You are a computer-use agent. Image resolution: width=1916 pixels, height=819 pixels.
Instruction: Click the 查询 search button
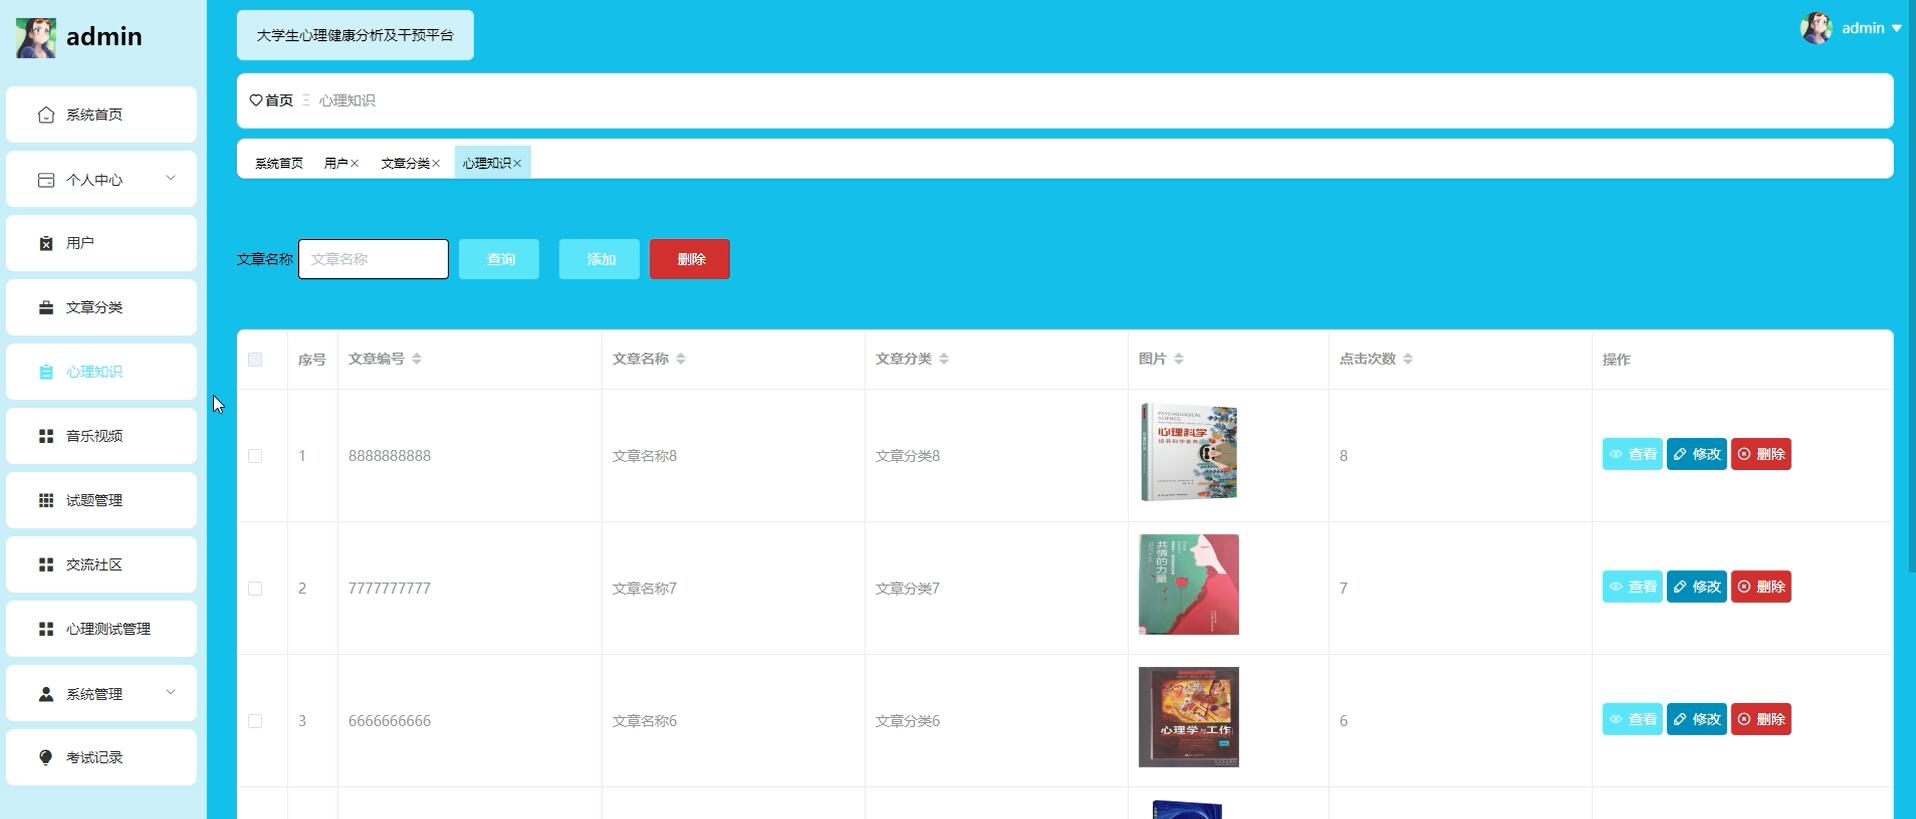pyautogui.click(x=499, y=259)
